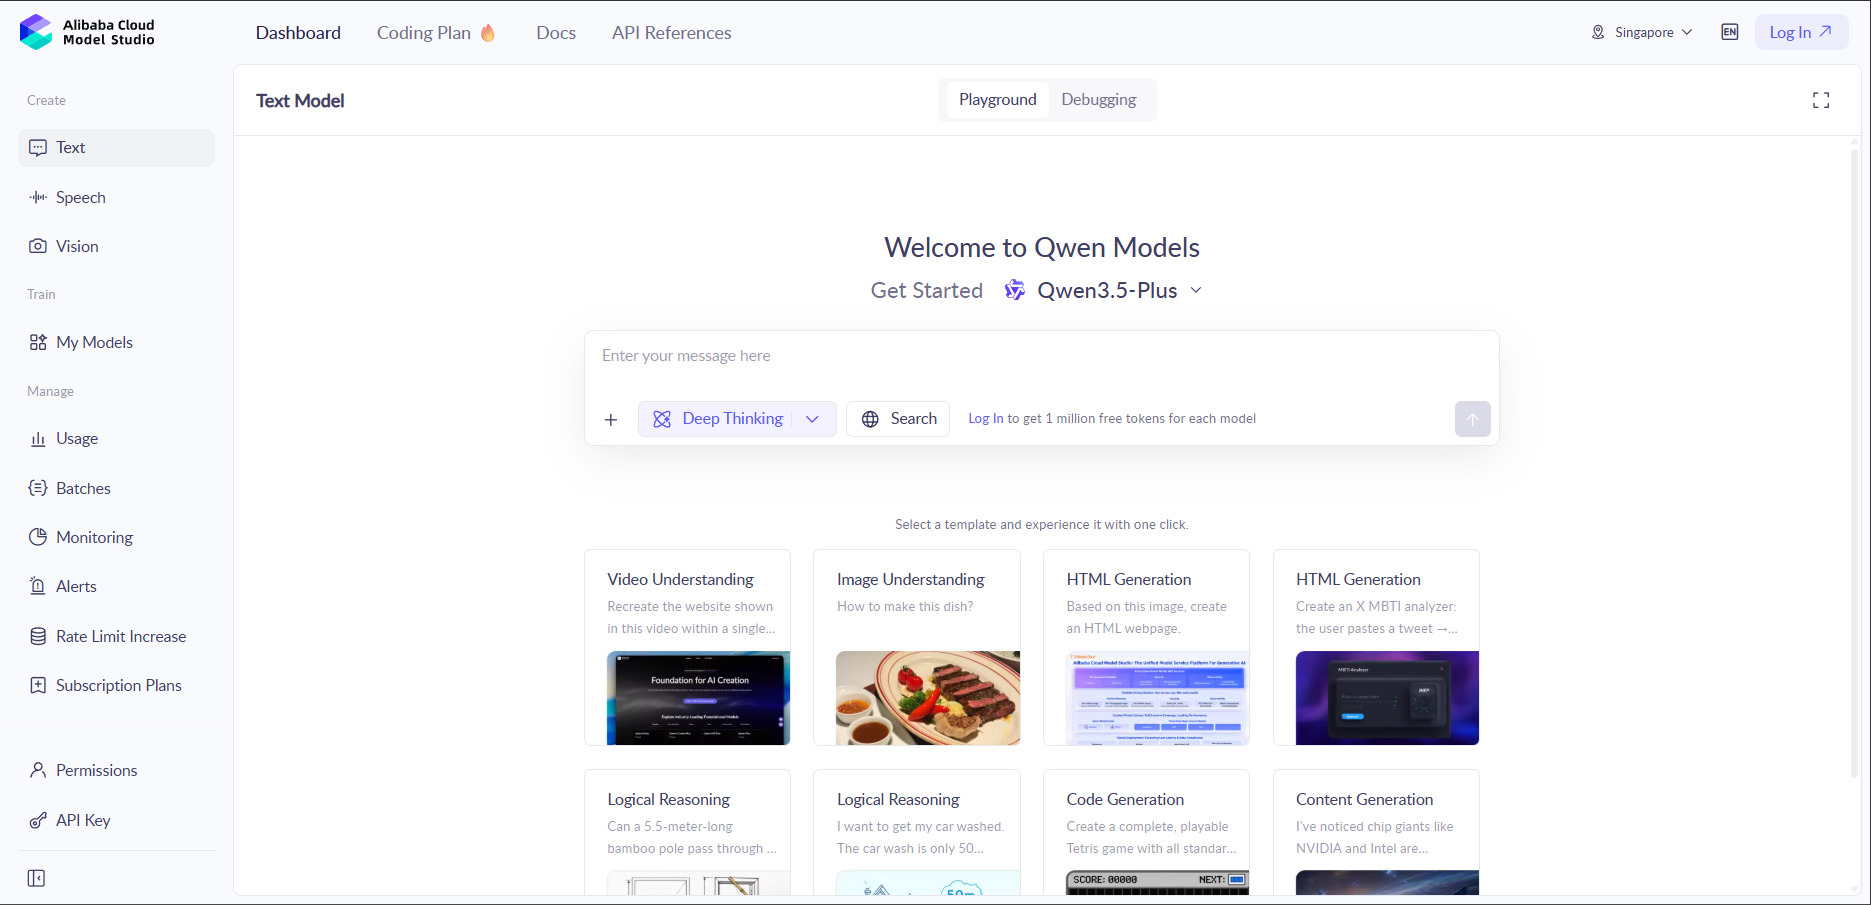
Task: Click the Log In link below message box
Action: coord(985,419)
